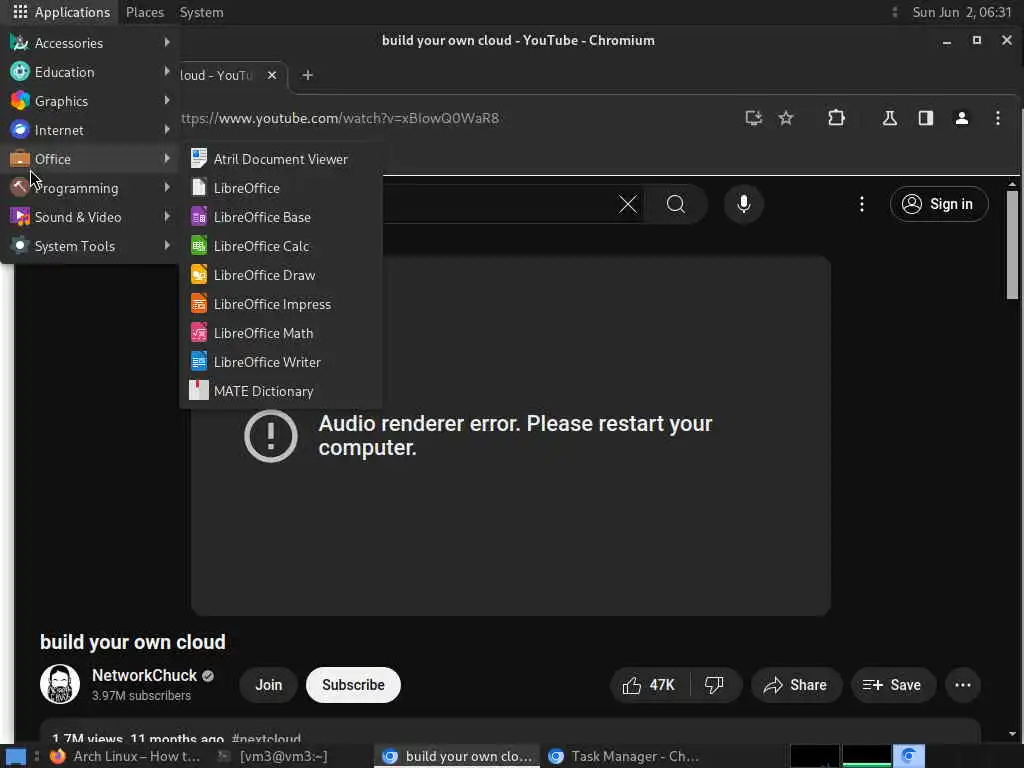Image resolution: width=1024 pixels, height=768 pixels.
Task: Expand the System Tools category
Action: tap(90, 246)
